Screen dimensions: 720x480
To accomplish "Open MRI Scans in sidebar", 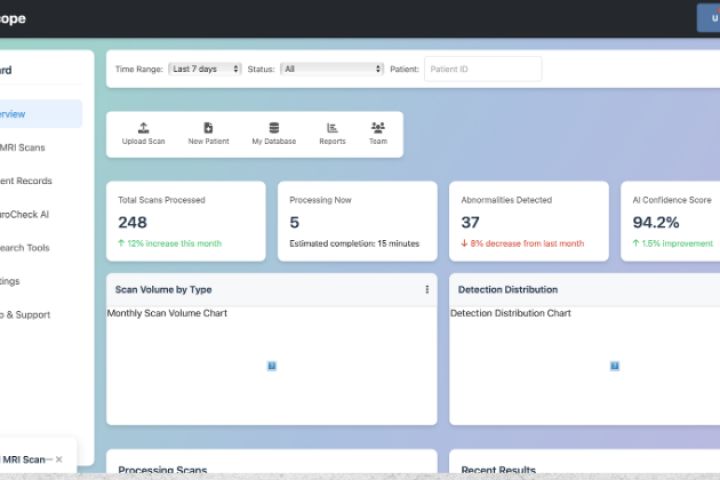I will pyautogui.click(x=22, y=147).
